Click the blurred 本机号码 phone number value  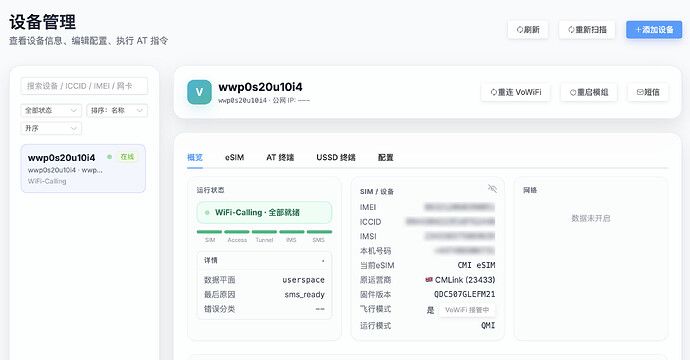coord(464,250)
